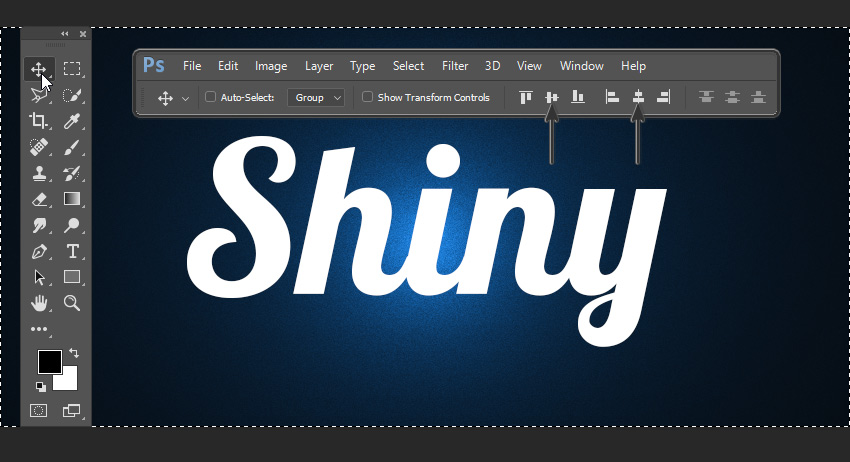Select the Move tool in the toolbox
The width and height of the screenshot is (850, 462).
(38, 69)
